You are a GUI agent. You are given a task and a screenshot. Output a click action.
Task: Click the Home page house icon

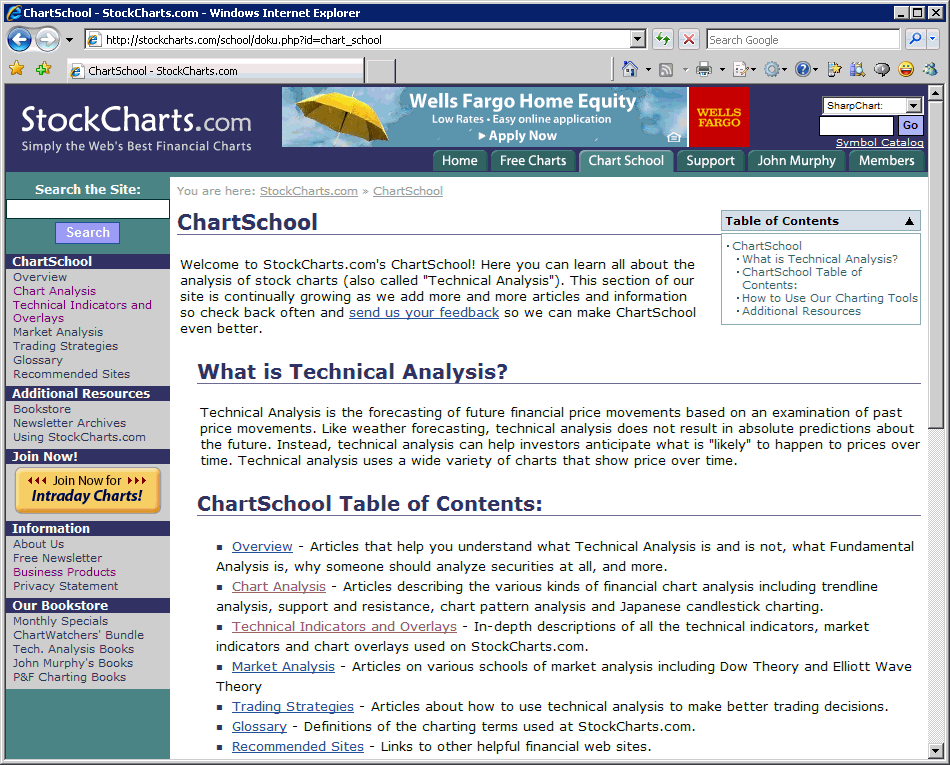[630, 69]
